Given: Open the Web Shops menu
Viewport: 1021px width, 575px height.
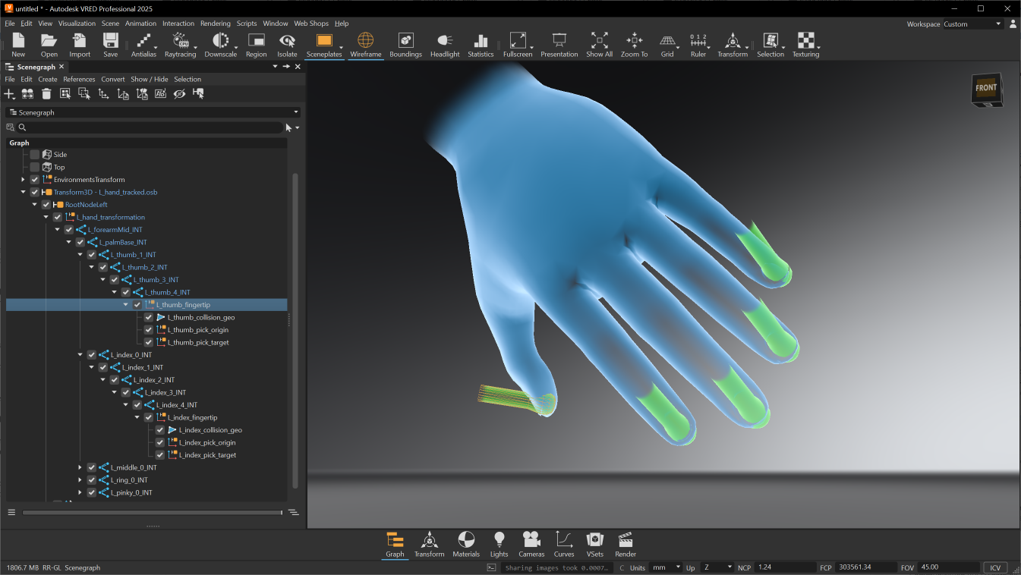Looking at the screenshot, I should pos(311,23).
